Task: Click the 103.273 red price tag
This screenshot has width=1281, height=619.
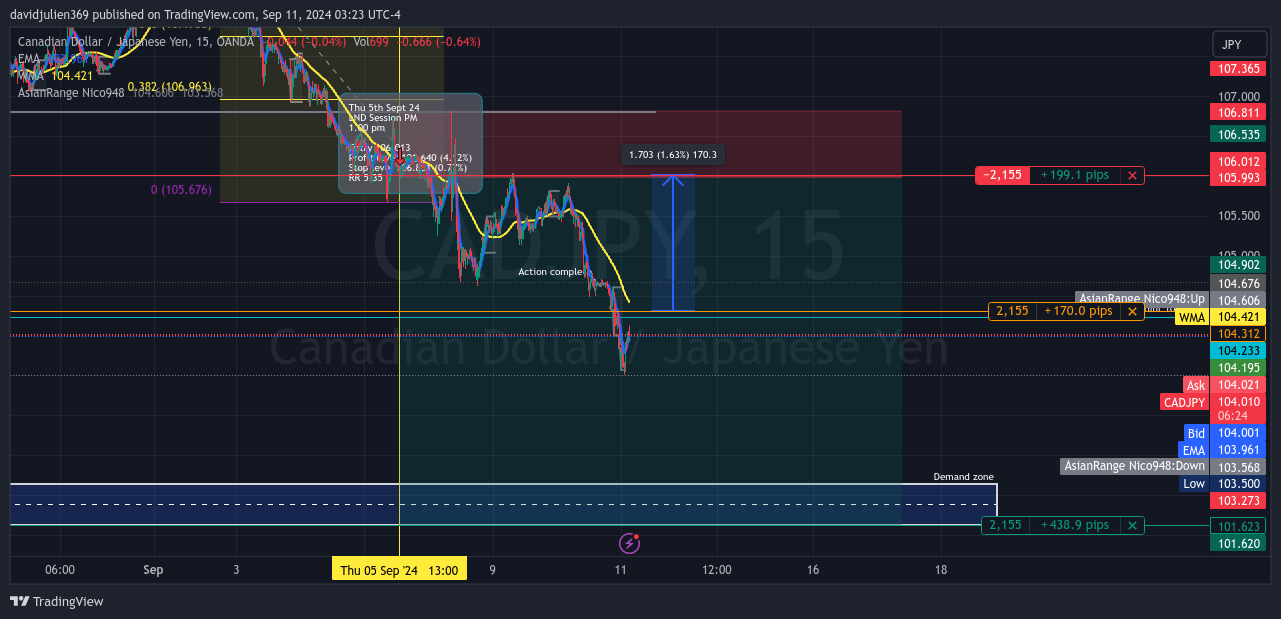Action: click(x=1238, y=500)
